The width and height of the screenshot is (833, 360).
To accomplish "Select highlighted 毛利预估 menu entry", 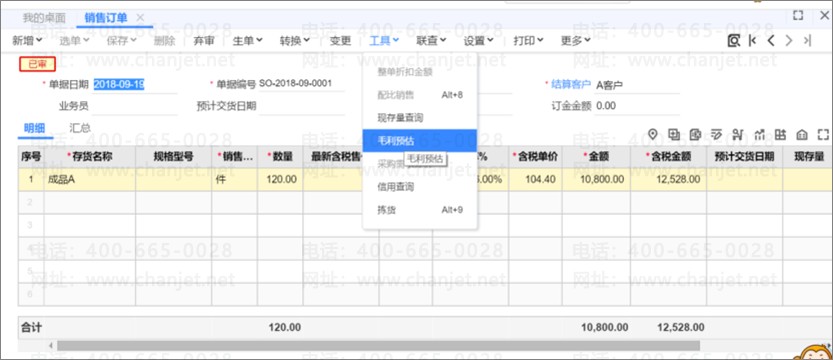I will point(420,141).
